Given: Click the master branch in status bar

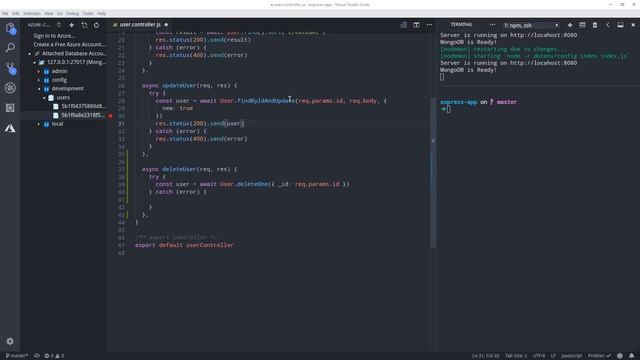Looking at the screenshot, I should [16, 356].
